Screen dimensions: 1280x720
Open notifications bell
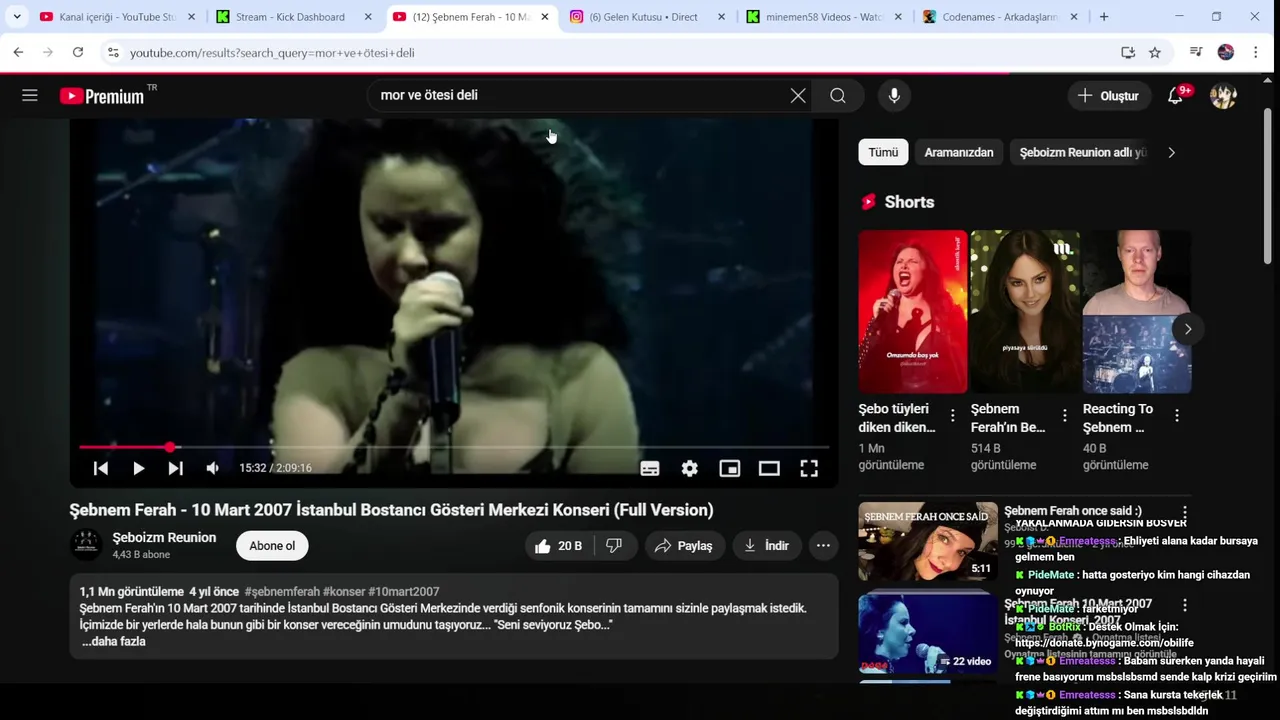point(1176,96)
